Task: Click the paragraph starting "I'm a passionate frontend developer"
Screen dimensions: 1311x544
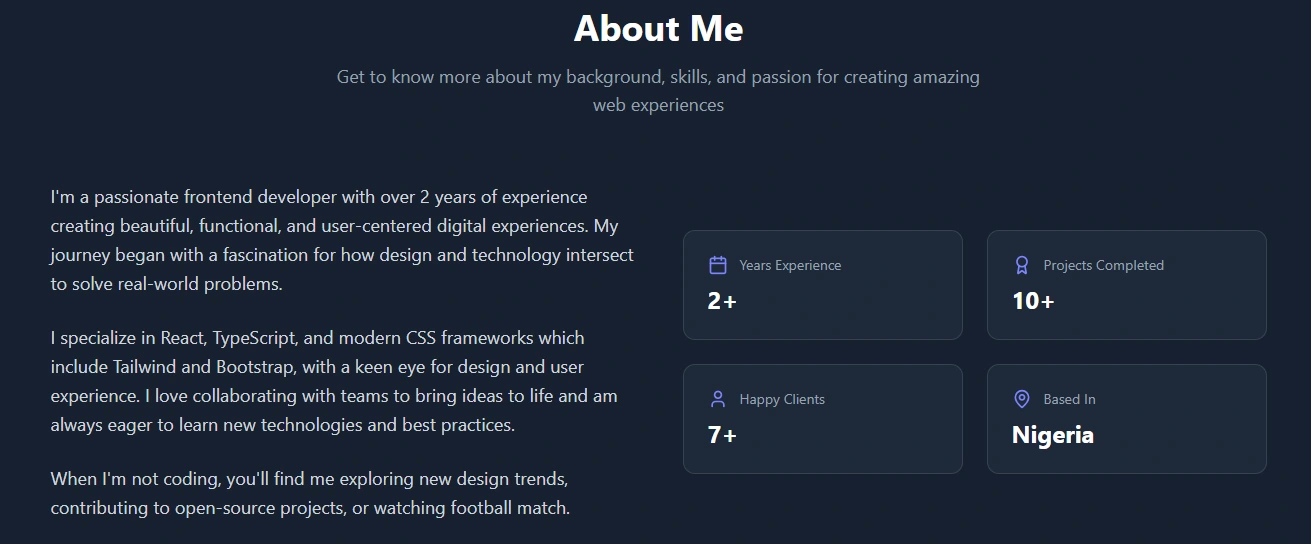Action: point(342,240)
